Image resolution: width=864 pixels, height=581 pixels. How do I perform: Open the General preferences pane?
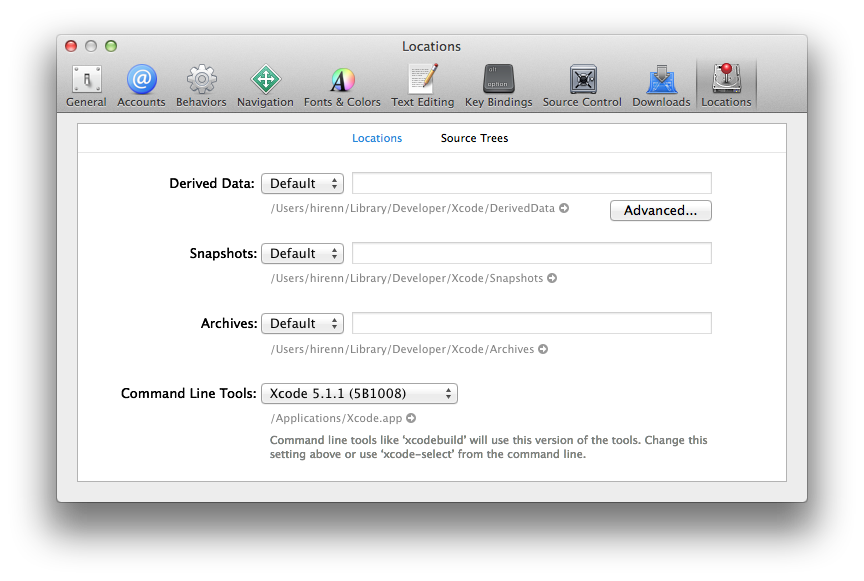click(87, 85)
